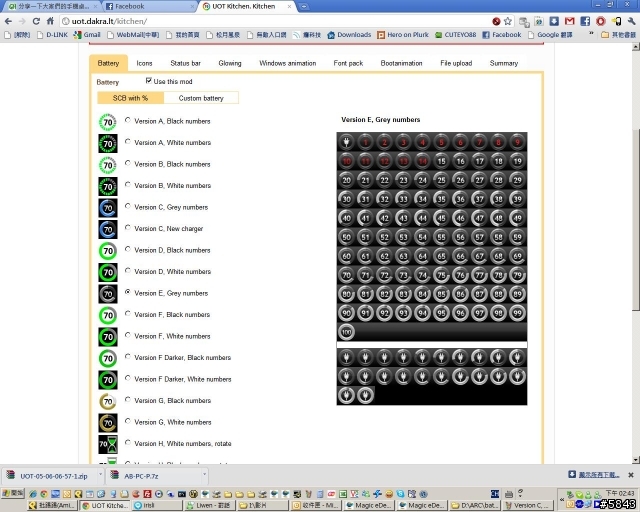Switch to Version C taskbar window
Screen dimensions: 640x512
click(528, 505)
